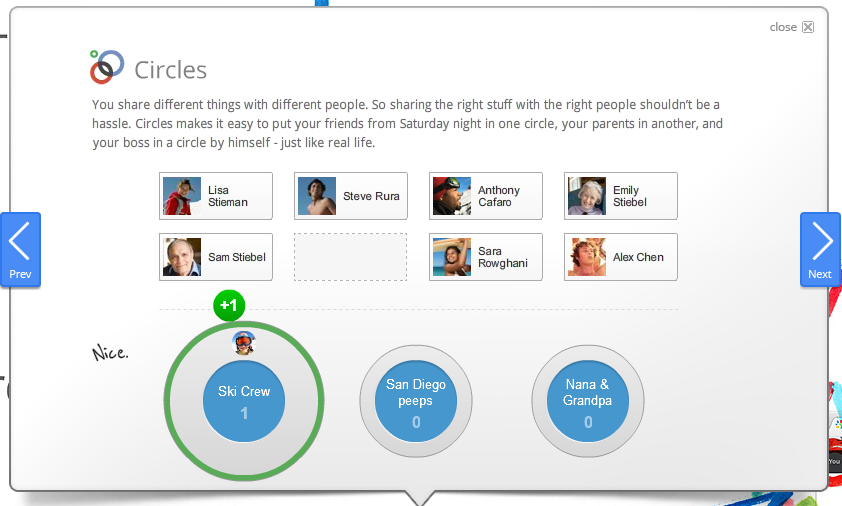The height and width of the screenshot is (506, 842).
Task: Click Lisa Stieman's profile photo
Action: click(182, 196)
